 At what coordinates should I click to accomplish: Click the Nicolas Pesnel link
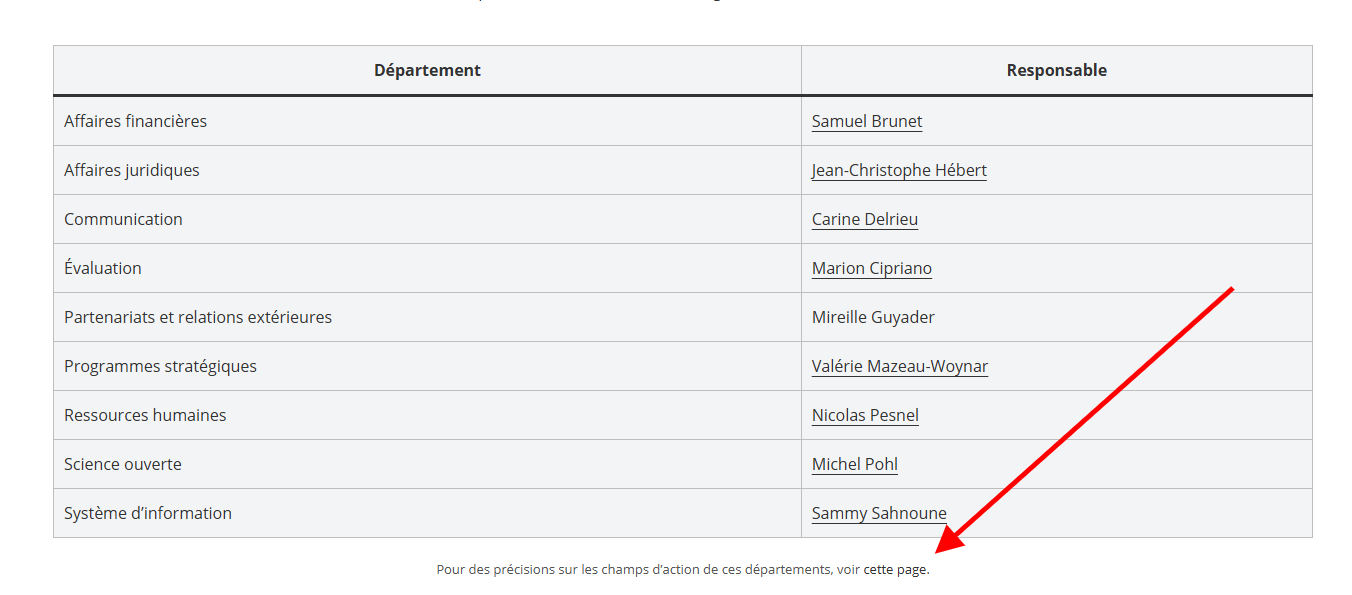pyautogui.click(x=865, y=415)
